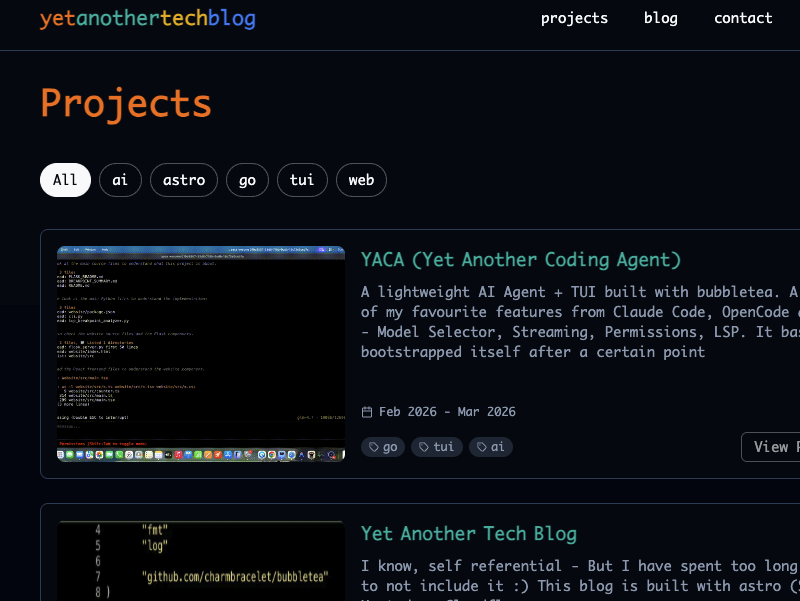Open the projects page from the navbar
The height and width of the screenshot is (601, 800).
574,18
